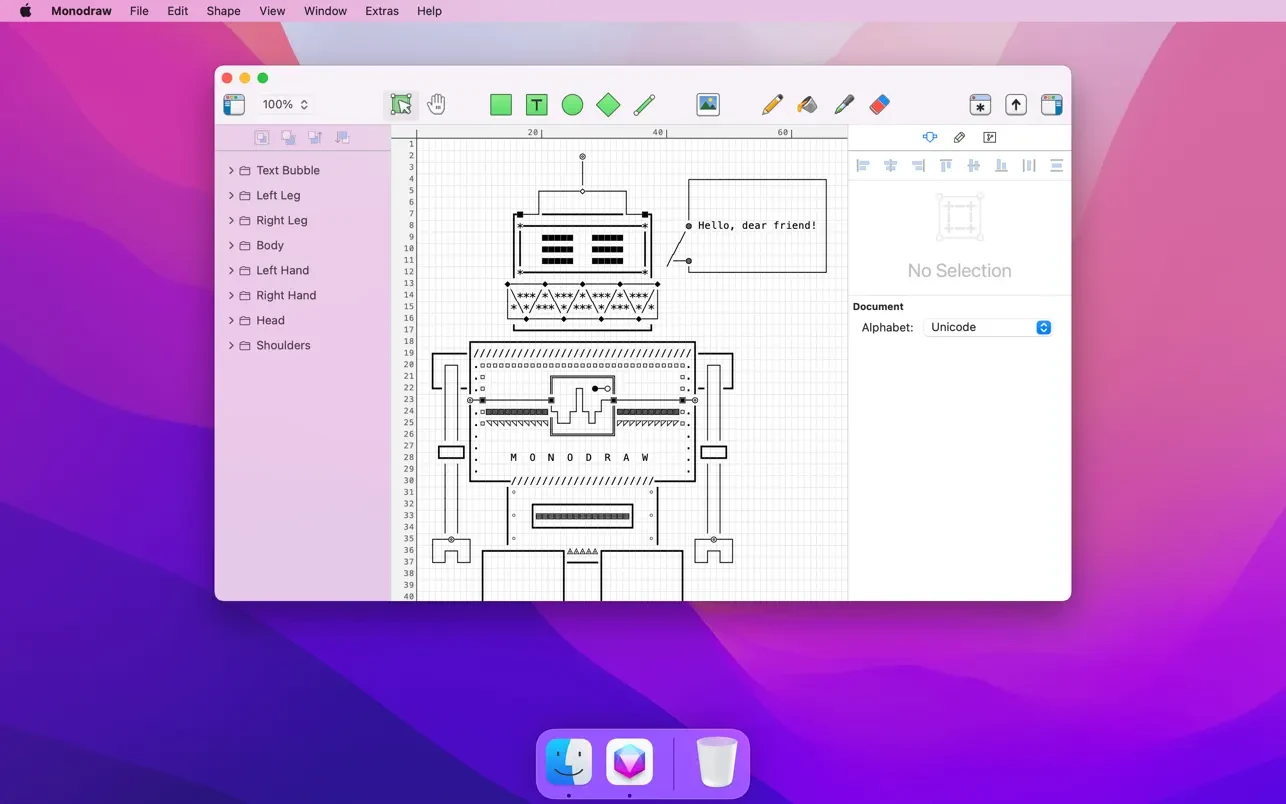Image resolution: width=1286 pixels, height=804 pixels.
Task: Open the Shape menu
Action: coord(223,11)
